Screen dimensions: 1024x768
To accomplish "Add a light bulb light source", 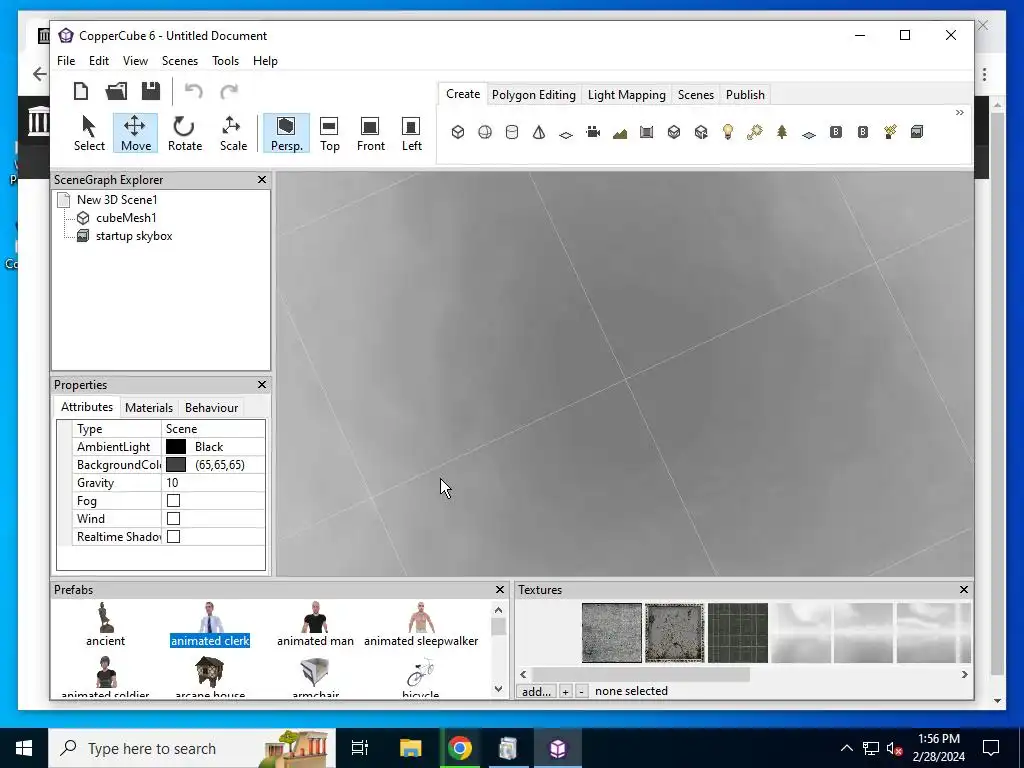I will tap(728, 132).
